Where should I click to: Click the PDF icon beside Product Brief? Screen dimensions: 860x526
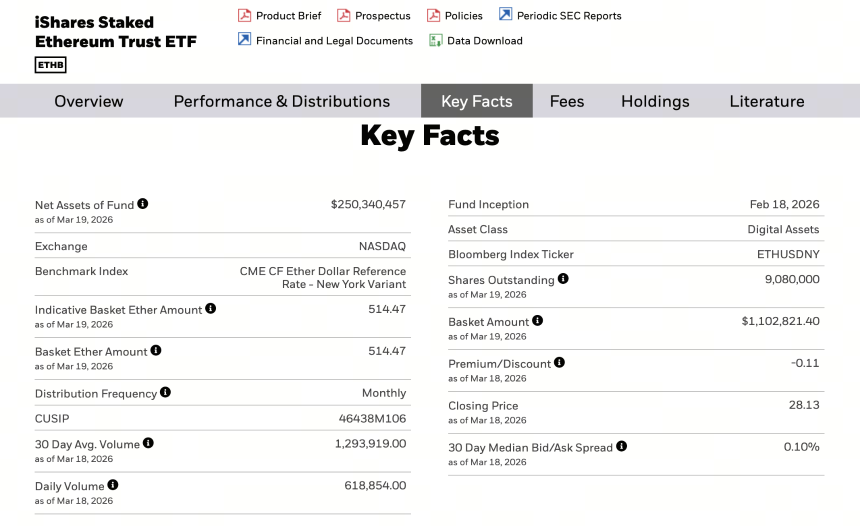pyautogui.click(x=244, y=15)
